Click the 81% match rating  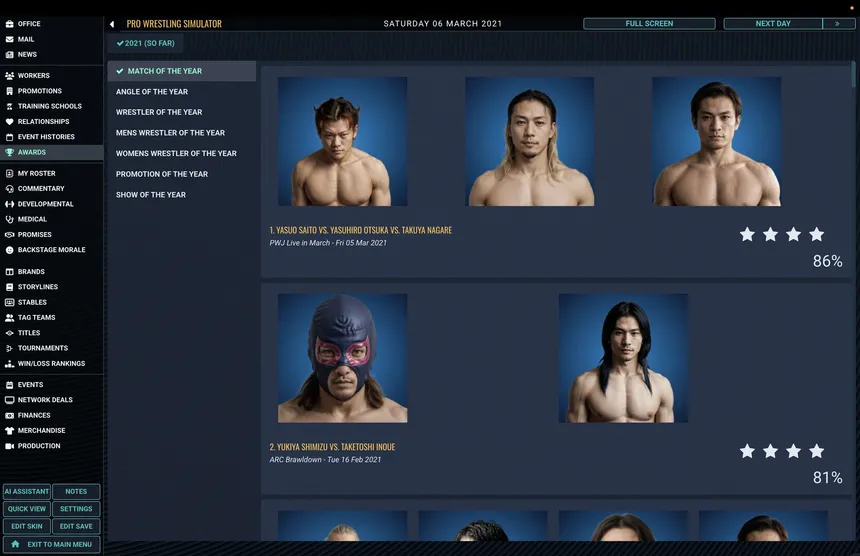coord(828,478)
